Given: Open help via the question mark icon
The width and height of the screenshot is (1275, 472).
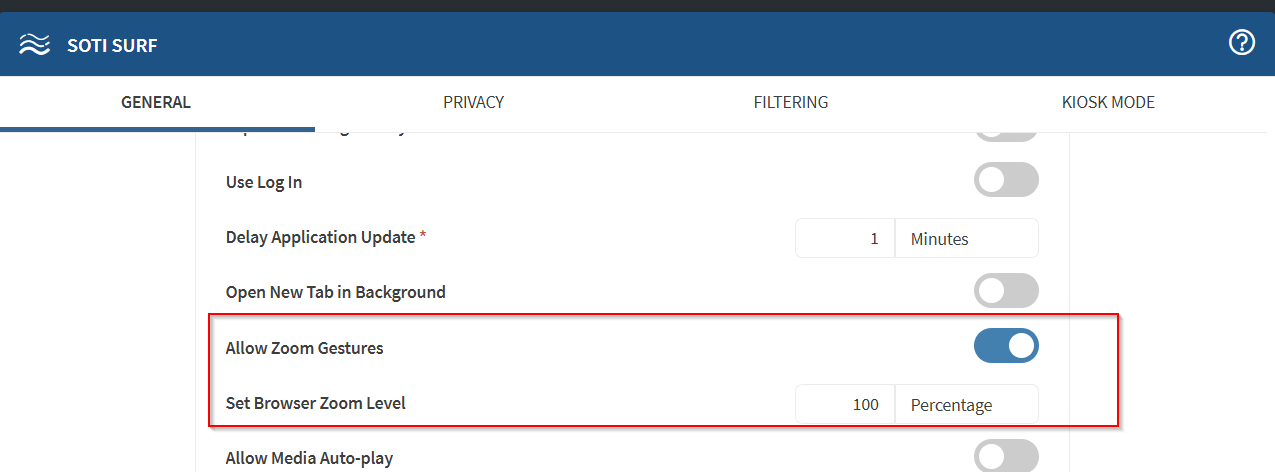Looking at the screenshot, I should 1241,43.
